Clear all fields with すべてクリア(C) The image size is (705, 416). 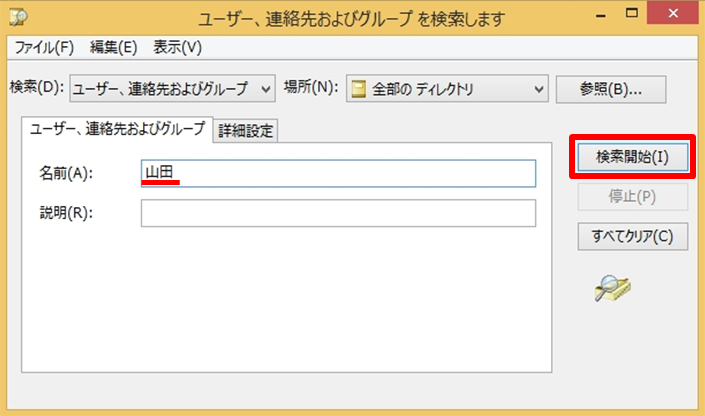point(633,236)
